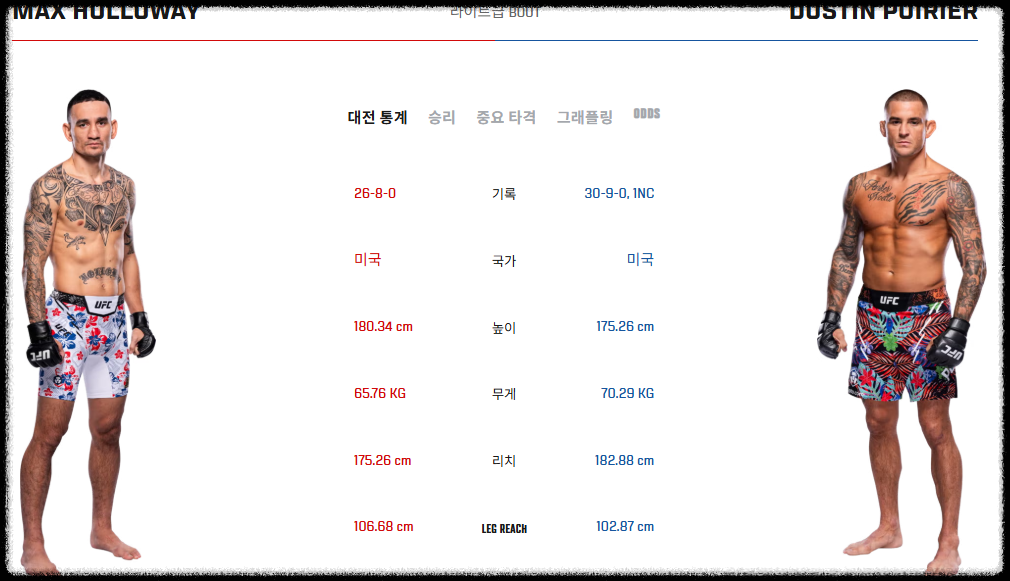Click Poirier's record value 30-9-0, 1NC
This screenshot has width=1010, height=581.
coord(619,193)
